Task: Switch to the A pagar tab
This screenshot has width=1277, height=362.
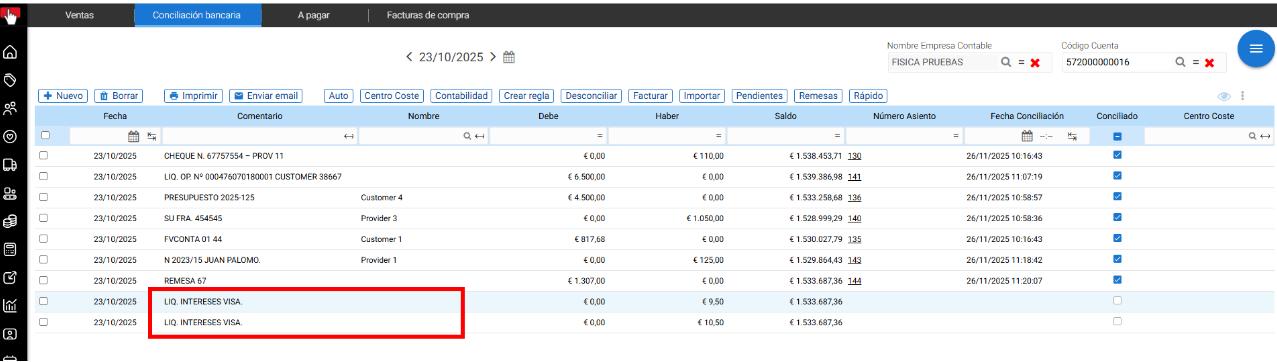Action: pyautogui.click(x=314, y=15)
